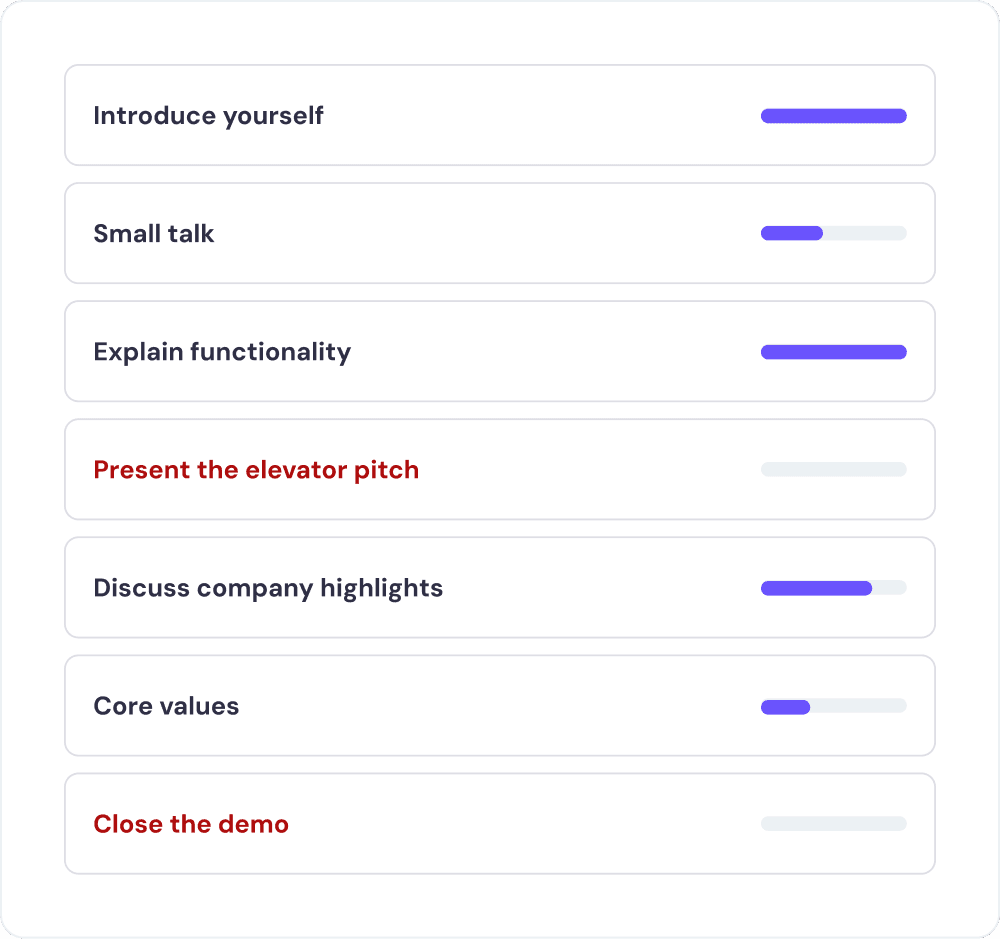Select the Discuss company highlights card
Viewport: 1000px width, 939px height.
(x=500, y=587)
